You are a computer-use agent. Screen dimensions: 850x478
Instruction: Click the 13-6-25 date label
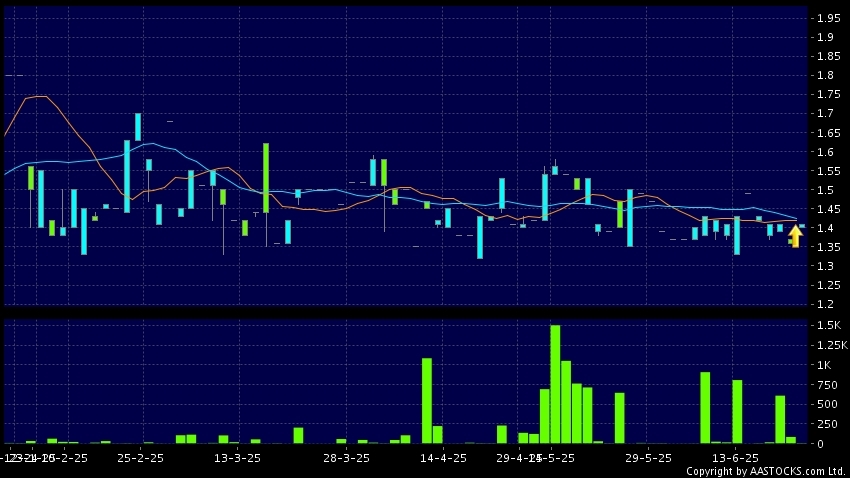(x=735, y=458)
